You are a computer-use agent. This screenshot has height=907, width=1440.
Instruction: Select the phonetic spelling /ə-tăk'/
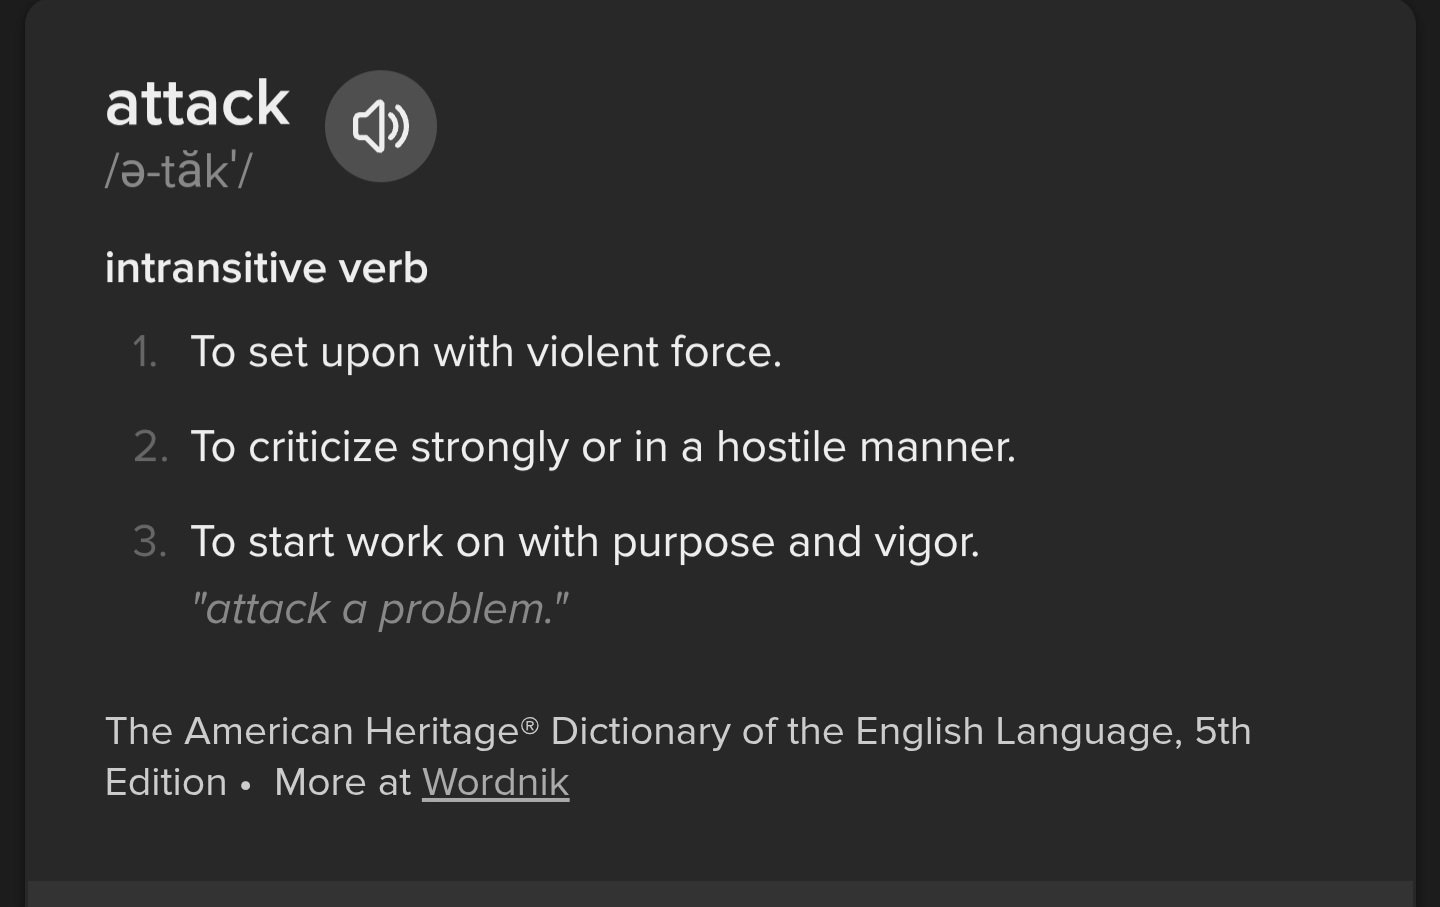tap(178, 170)
